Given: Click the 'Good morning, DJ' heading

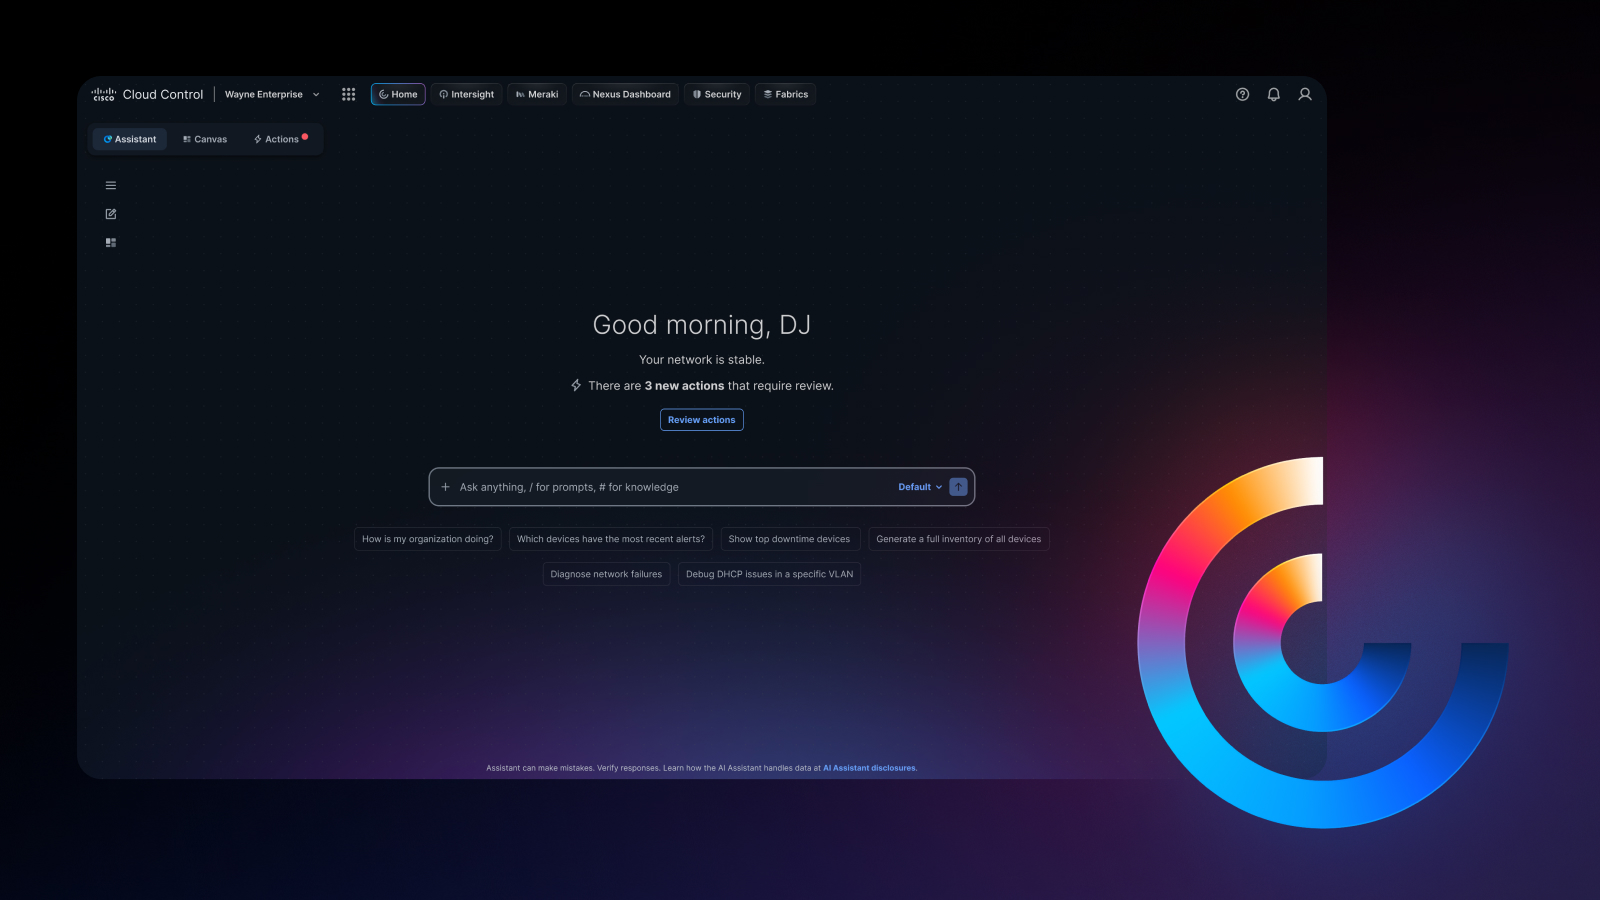Looking at the screenshot, I should click(702, 325).
